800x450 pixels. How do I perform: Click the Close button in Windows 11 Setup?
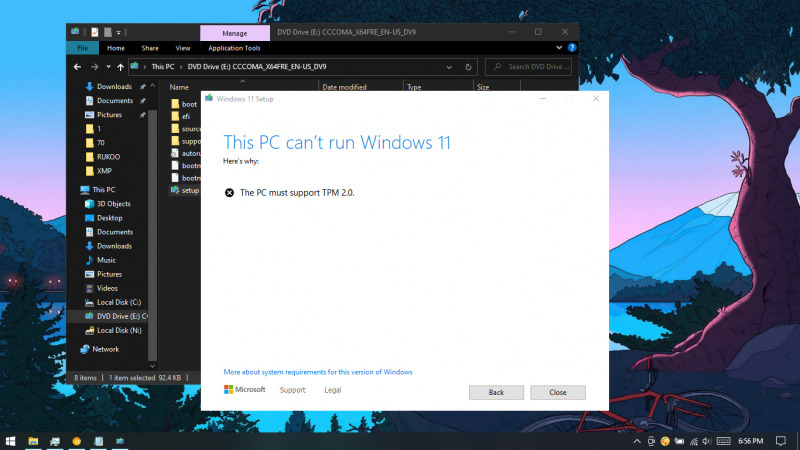point(558,392)
